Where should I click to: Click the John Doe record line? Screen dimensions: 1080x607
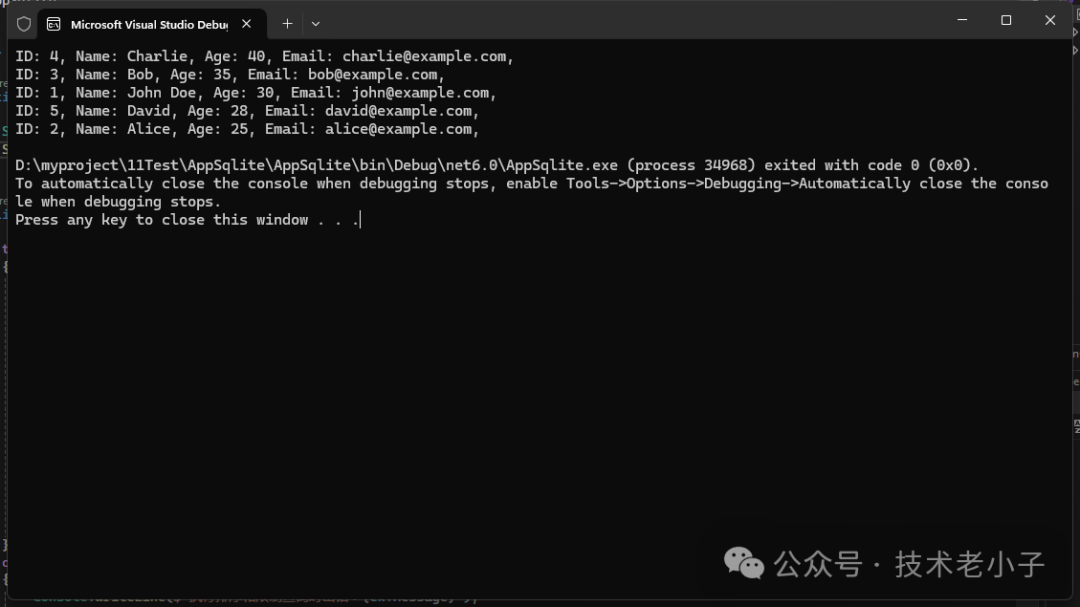coord(255,93)
